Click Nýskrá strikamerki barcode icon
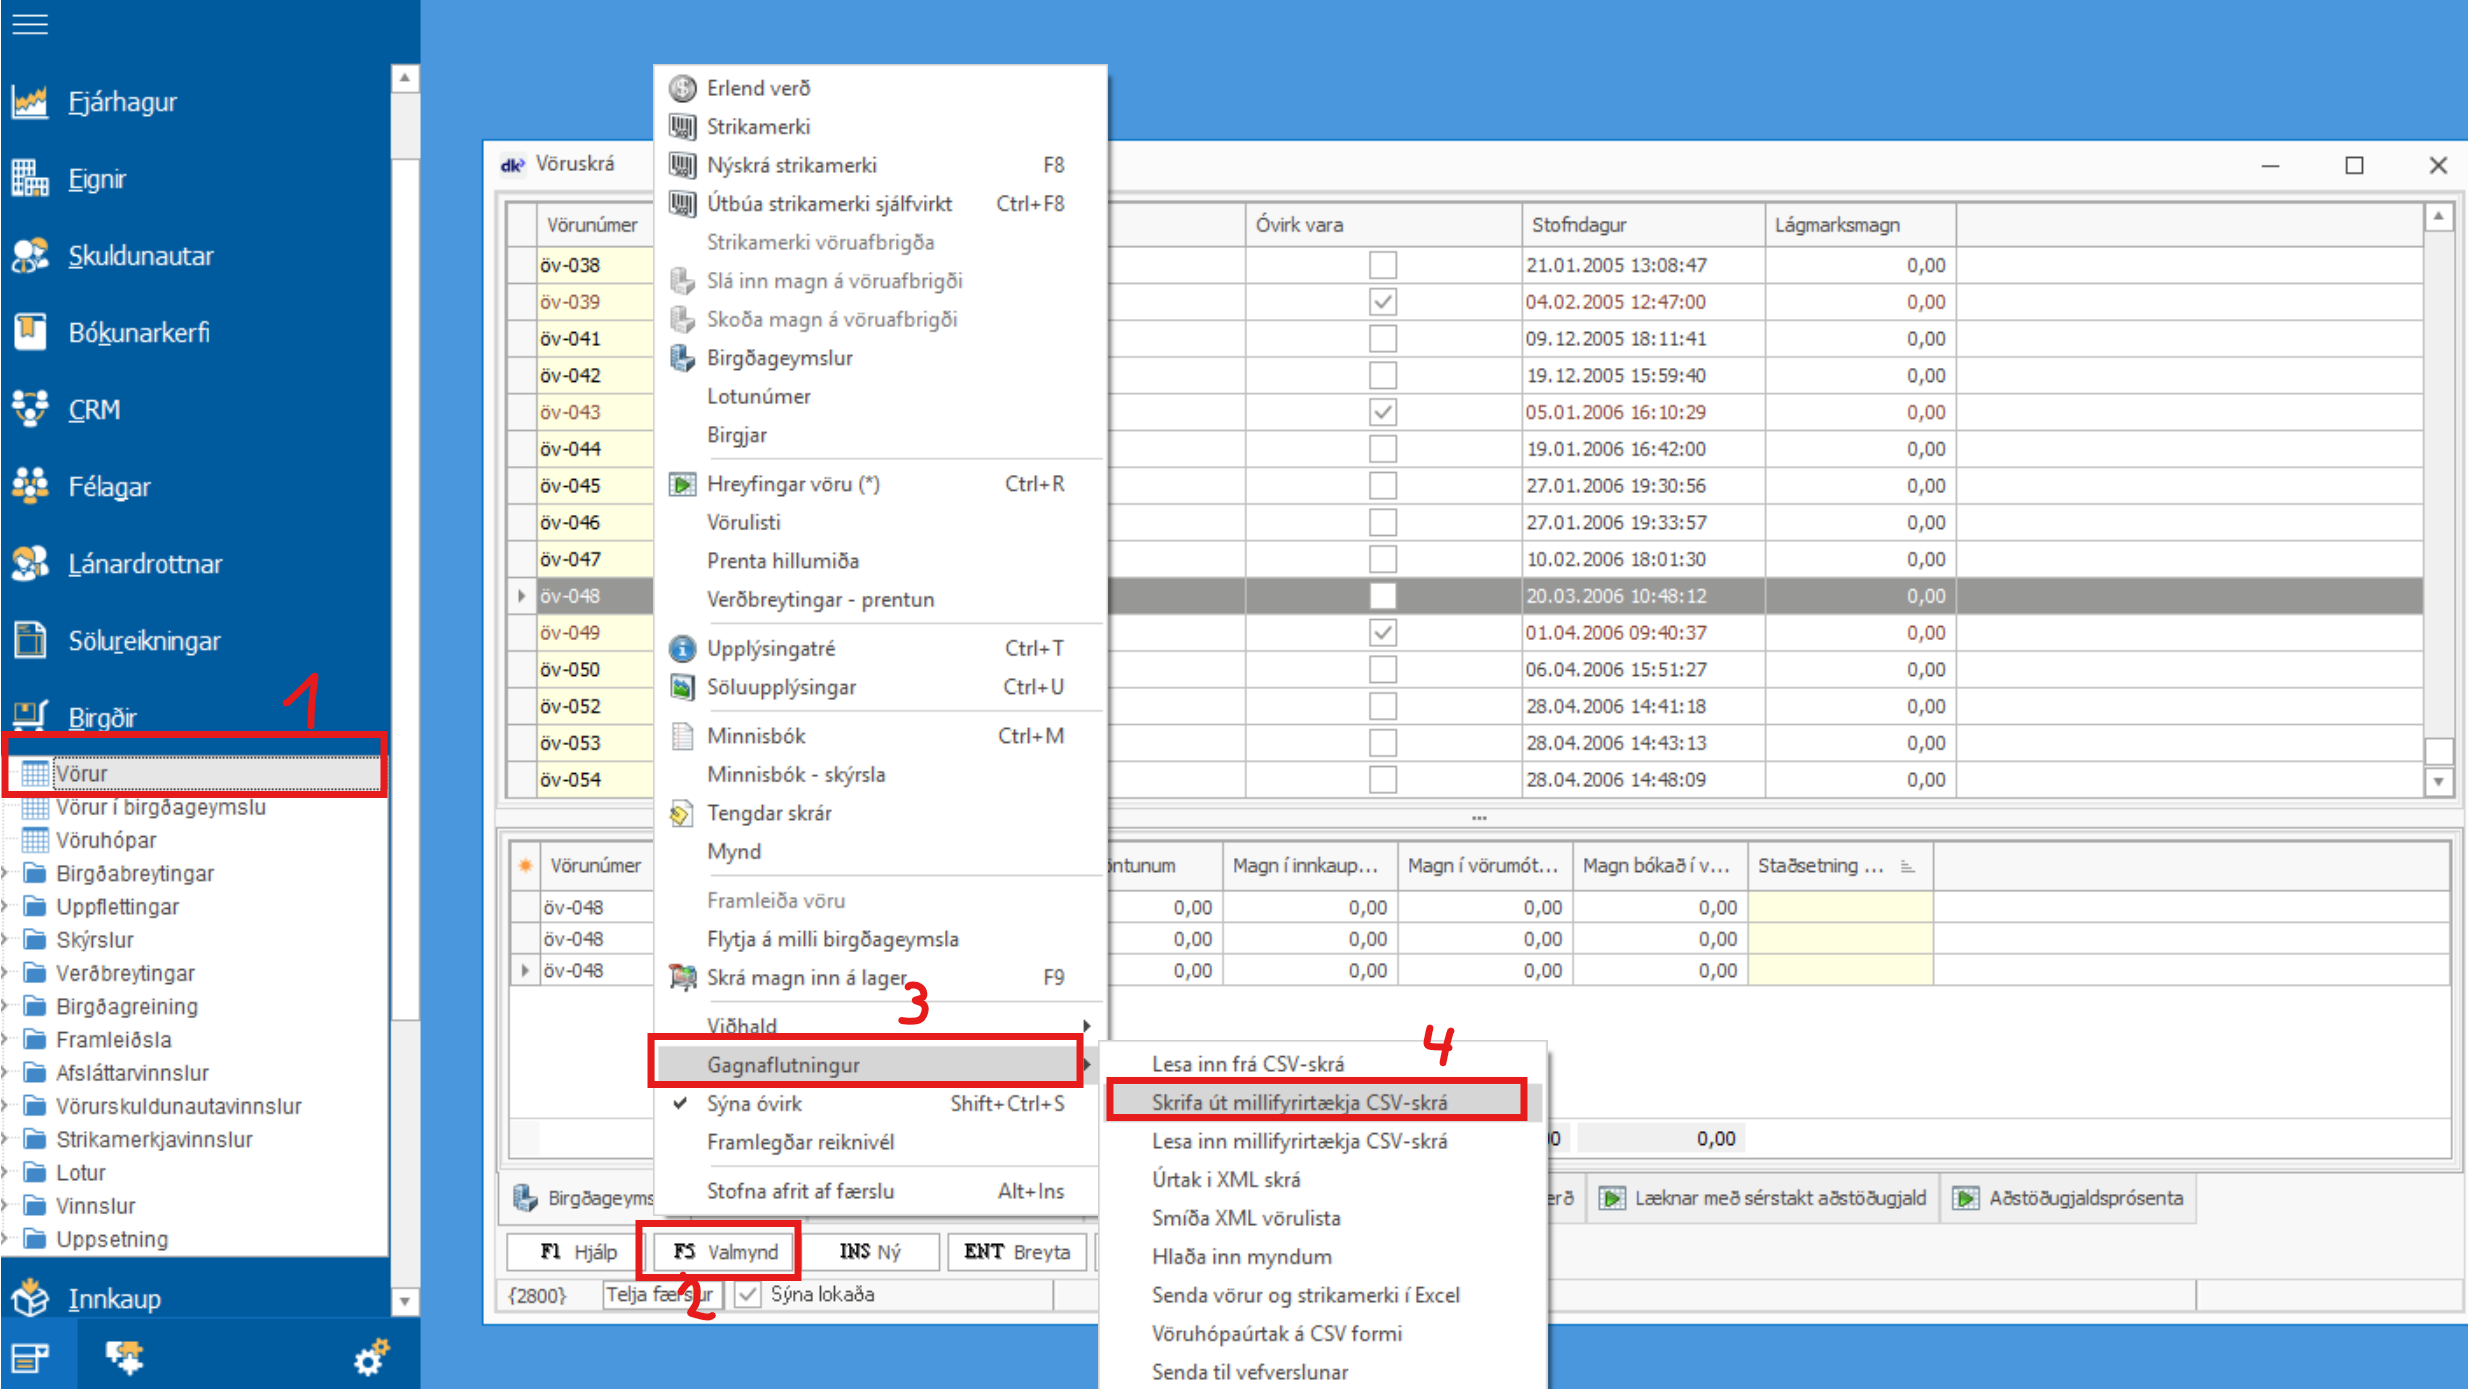Screen dimensions: 2468x1389 (682, 165)
